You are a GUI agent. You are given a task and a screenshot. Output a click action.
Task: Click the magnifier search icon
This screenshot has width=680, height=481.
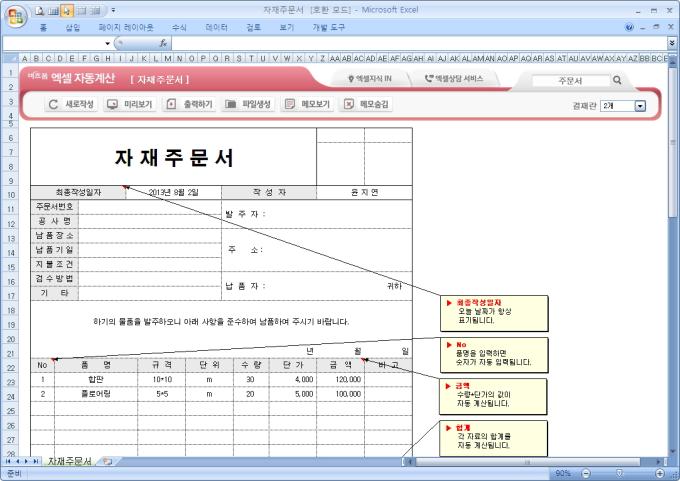(x=617, y=80)
